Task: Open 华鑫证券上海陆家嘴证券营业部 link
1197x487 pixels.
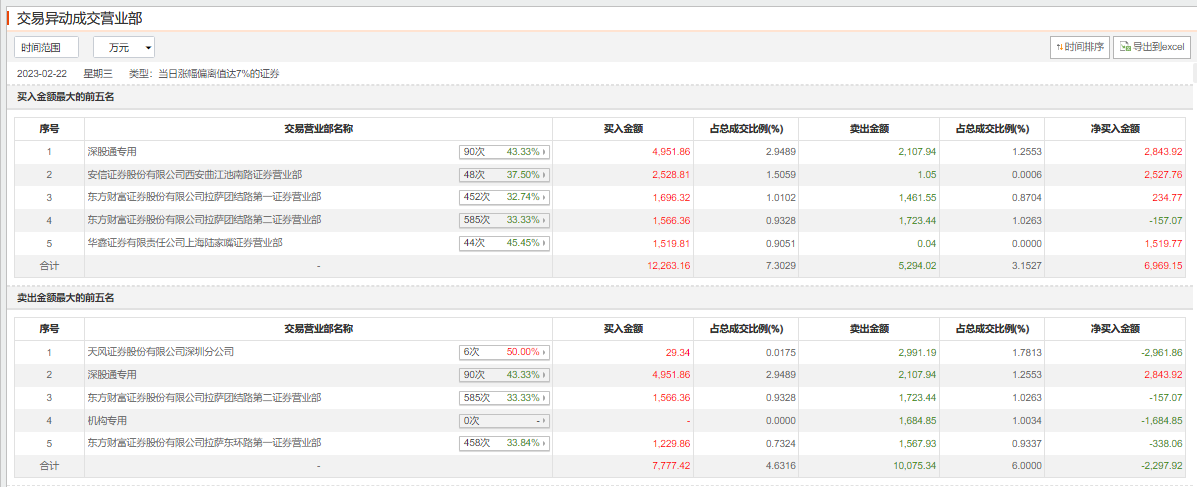Action: 186,243
